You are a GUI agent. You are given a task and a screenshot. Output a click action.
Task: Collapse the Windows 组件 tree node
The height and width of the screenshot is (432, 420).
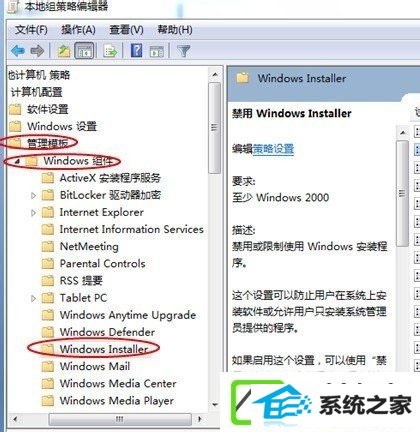click(x=18, y=161)
